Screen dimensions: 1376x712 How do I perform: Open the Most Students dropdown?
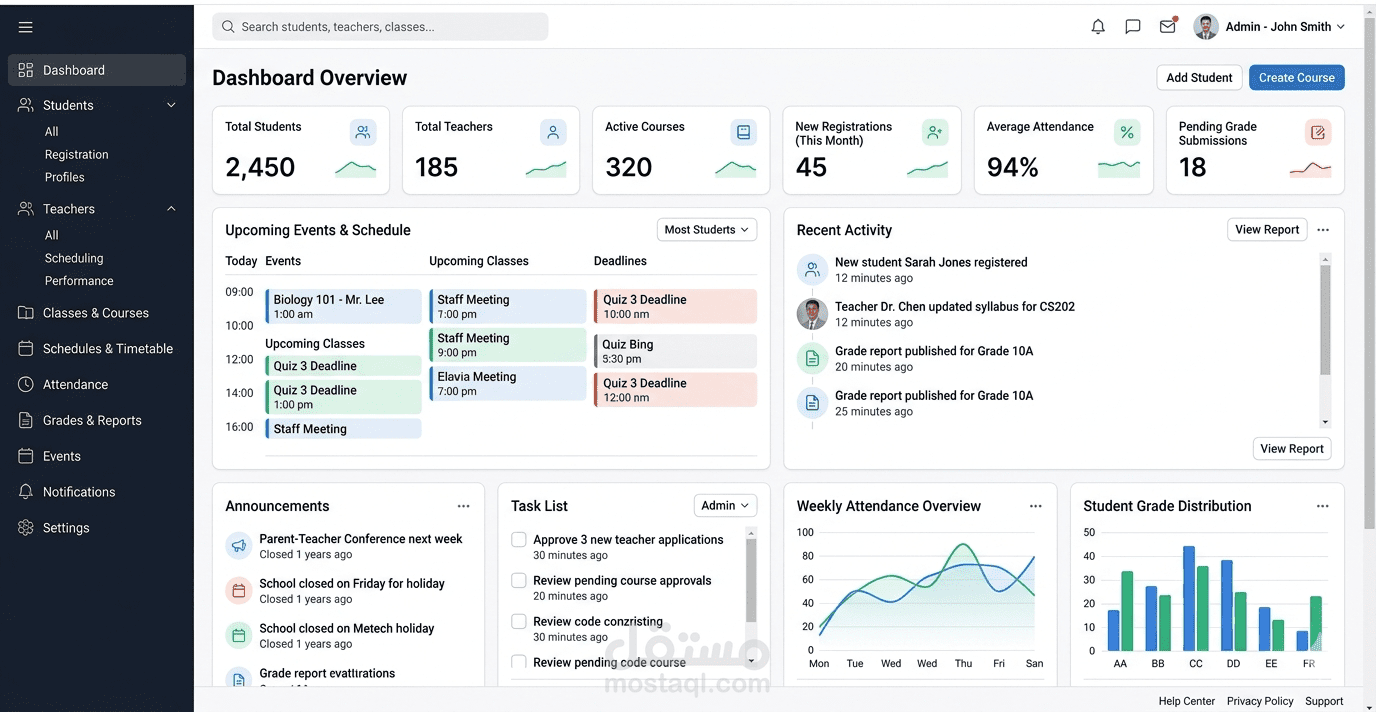(707, 230)
